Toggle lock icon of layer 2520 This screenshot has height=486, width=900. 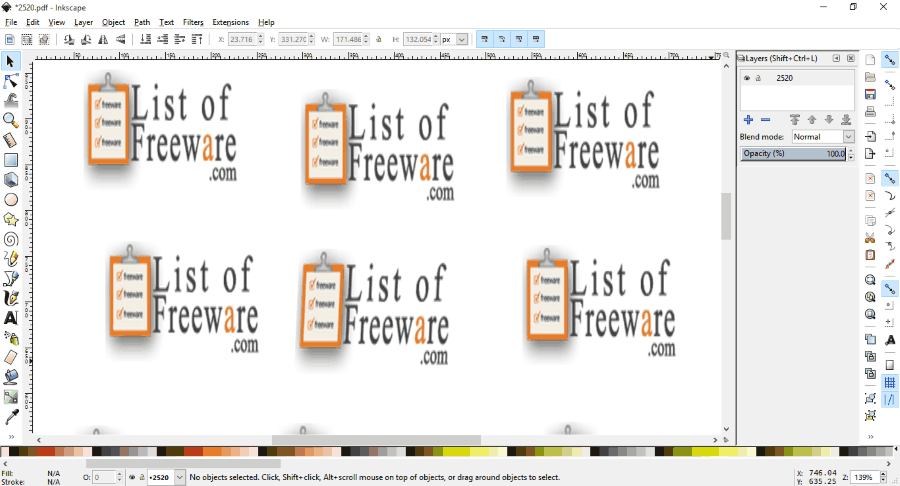pos(758,78)
